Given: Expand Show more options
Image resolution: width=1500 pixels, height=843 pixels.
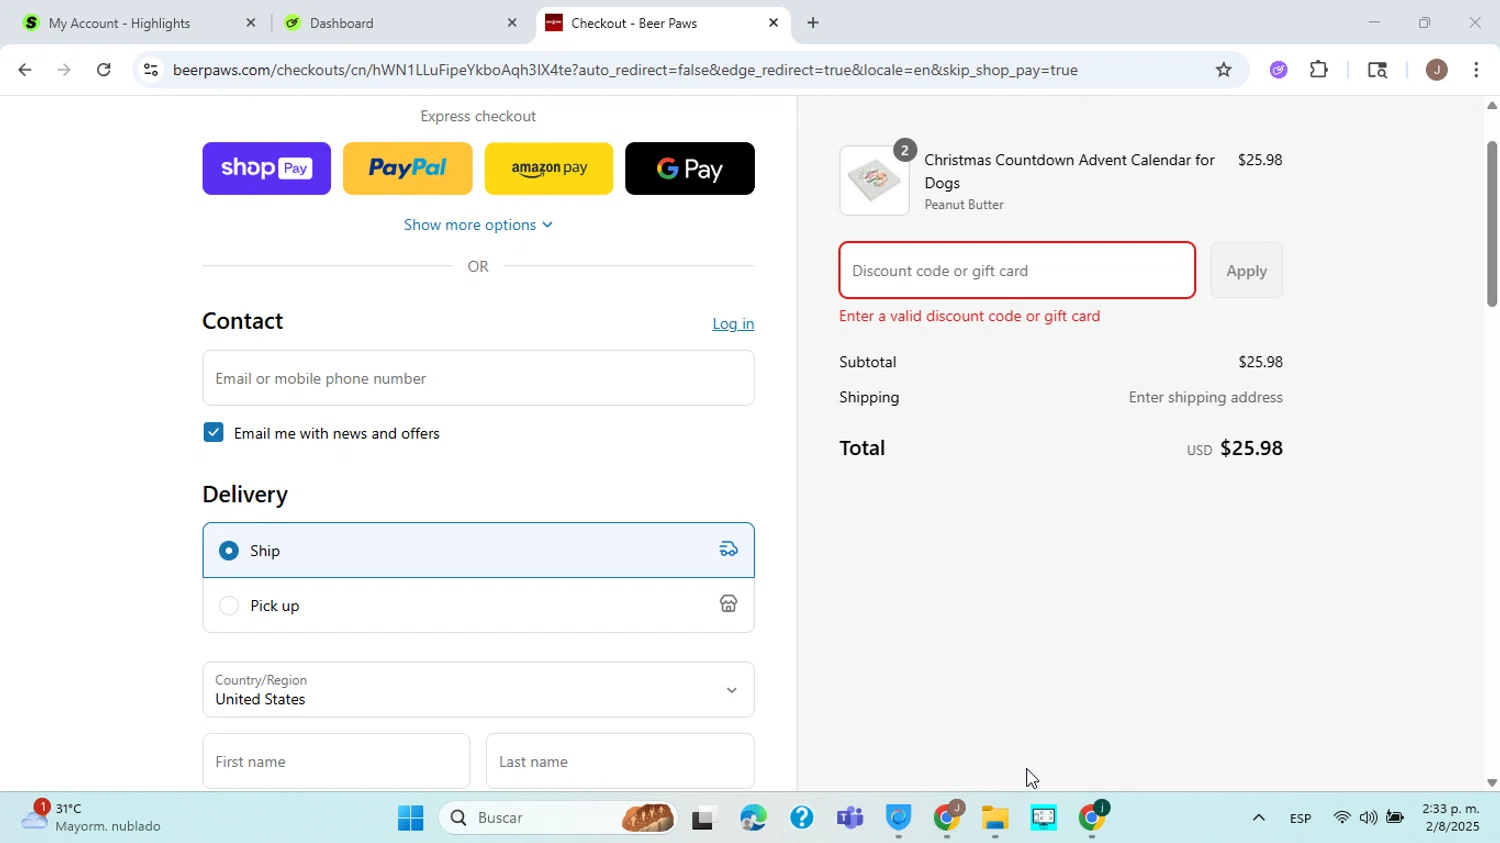Looking at the screenshot, I should point(478,224).
